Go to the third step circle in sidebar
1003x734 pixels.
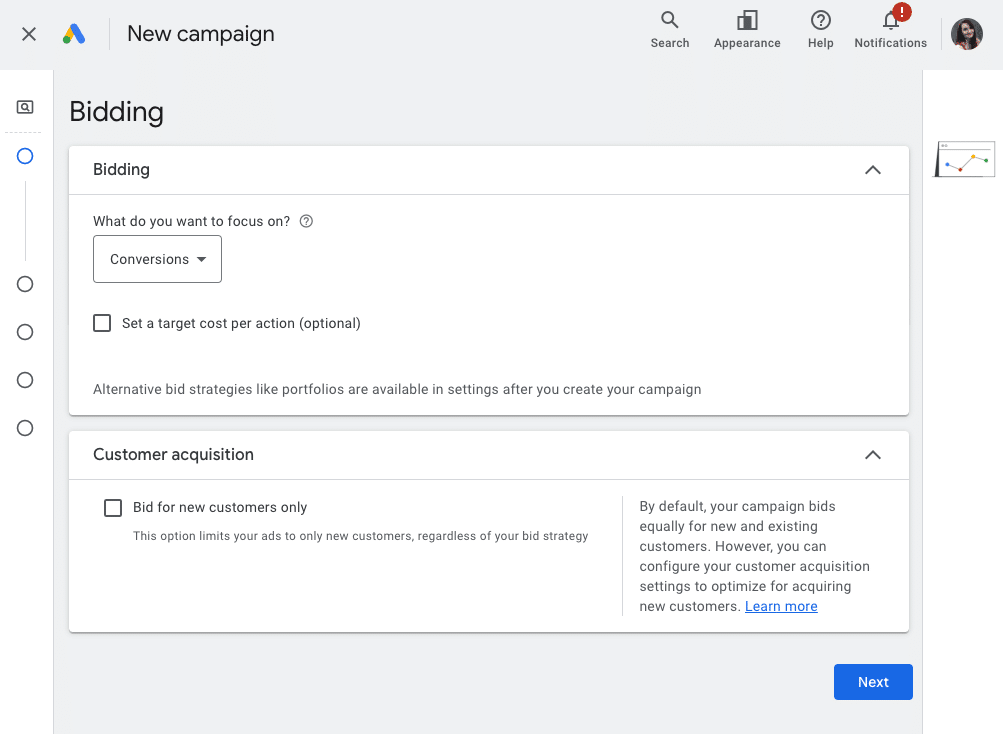(x=25, y=332)
